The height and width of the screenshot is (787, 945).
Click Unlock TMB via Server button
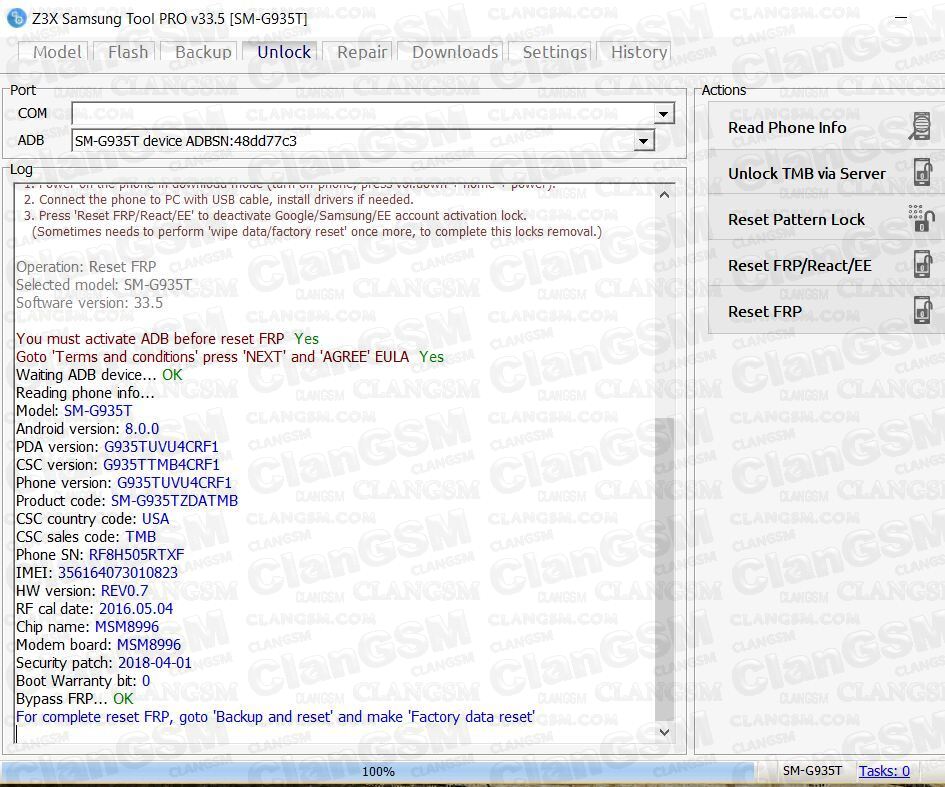point(826,173)
